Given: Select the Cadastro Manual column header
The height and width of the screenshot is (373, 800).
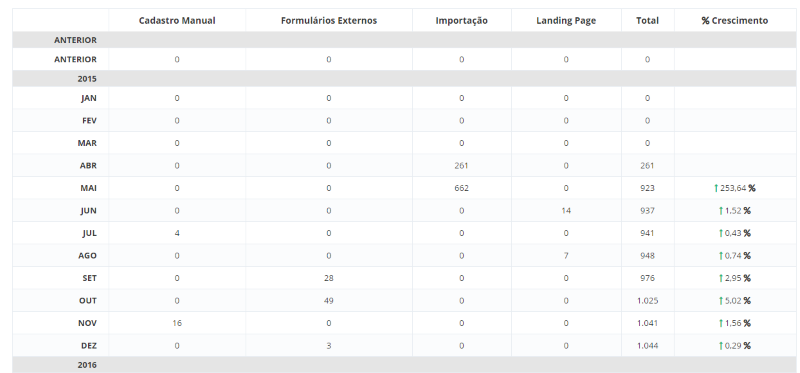Looking at the screenshot, I should pyautogui.click(x=177, y=20).
